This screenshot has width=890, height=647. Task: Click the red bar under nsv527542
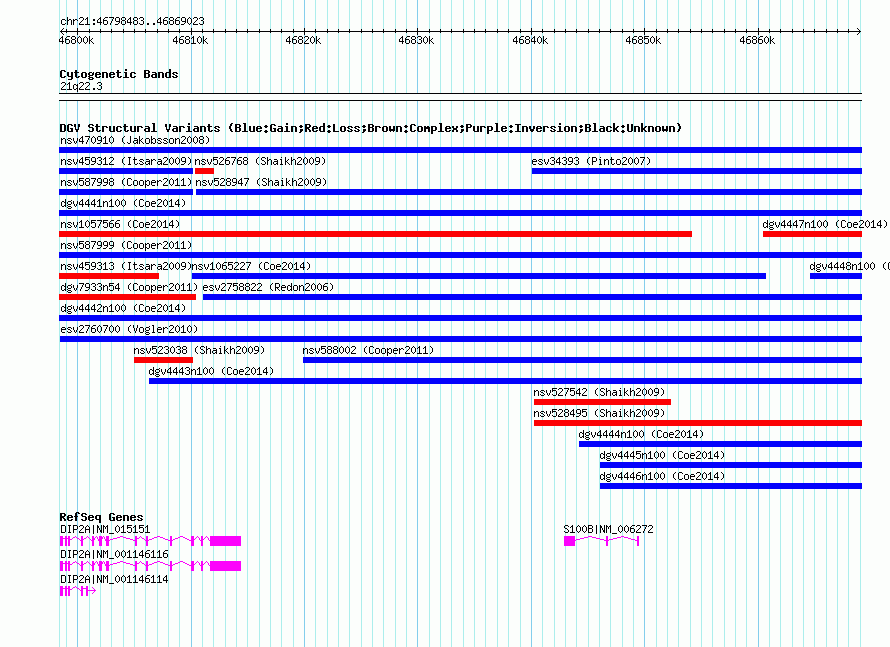(x=602, y=402)
